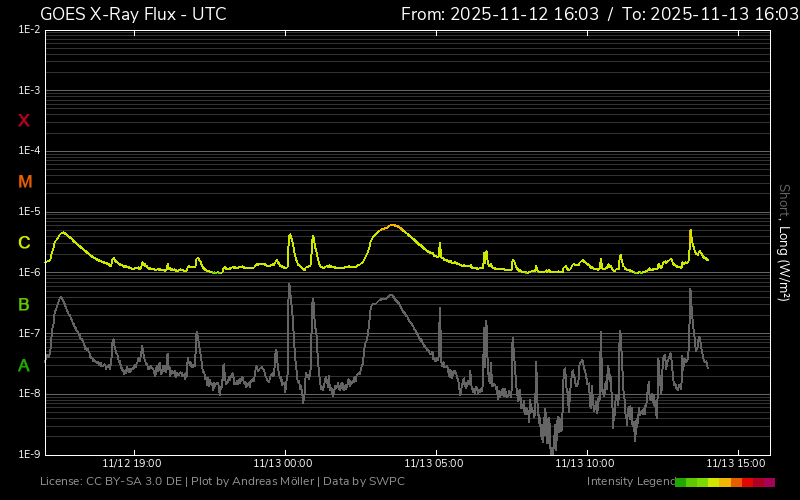Click the 1E-9 y-axis label
Screen dimensions: 800x500
(x=29, y=454)
